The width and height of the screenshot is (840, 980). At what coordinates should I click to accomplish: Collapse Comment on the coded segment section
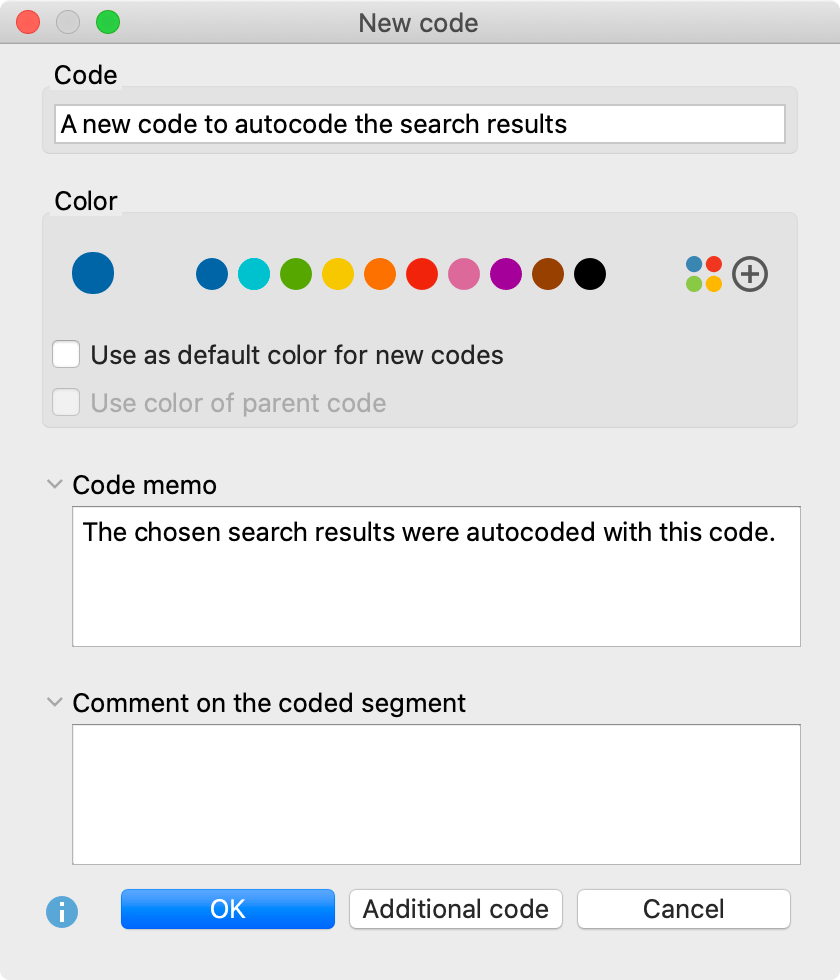click(x=55, y=702)
